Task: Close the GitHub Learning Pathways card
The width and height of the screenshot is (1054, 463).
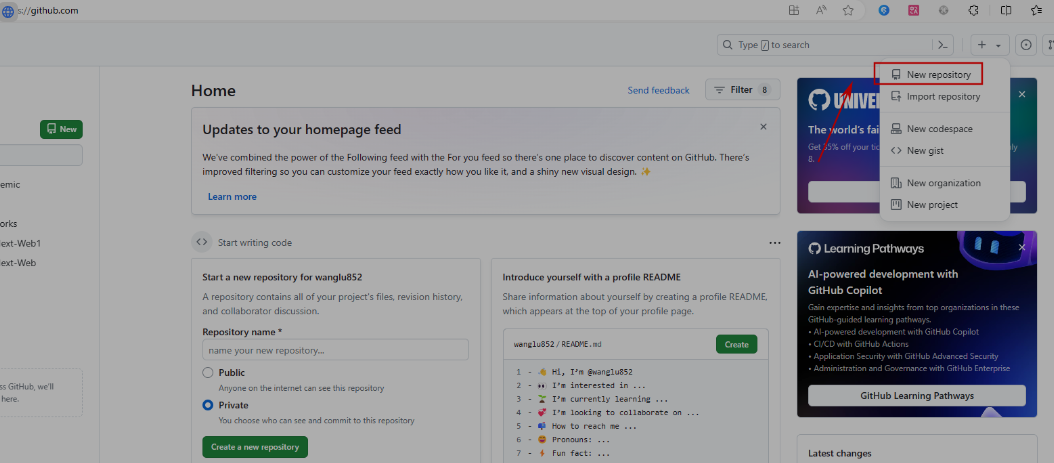Action: [x=1021, y=247]
